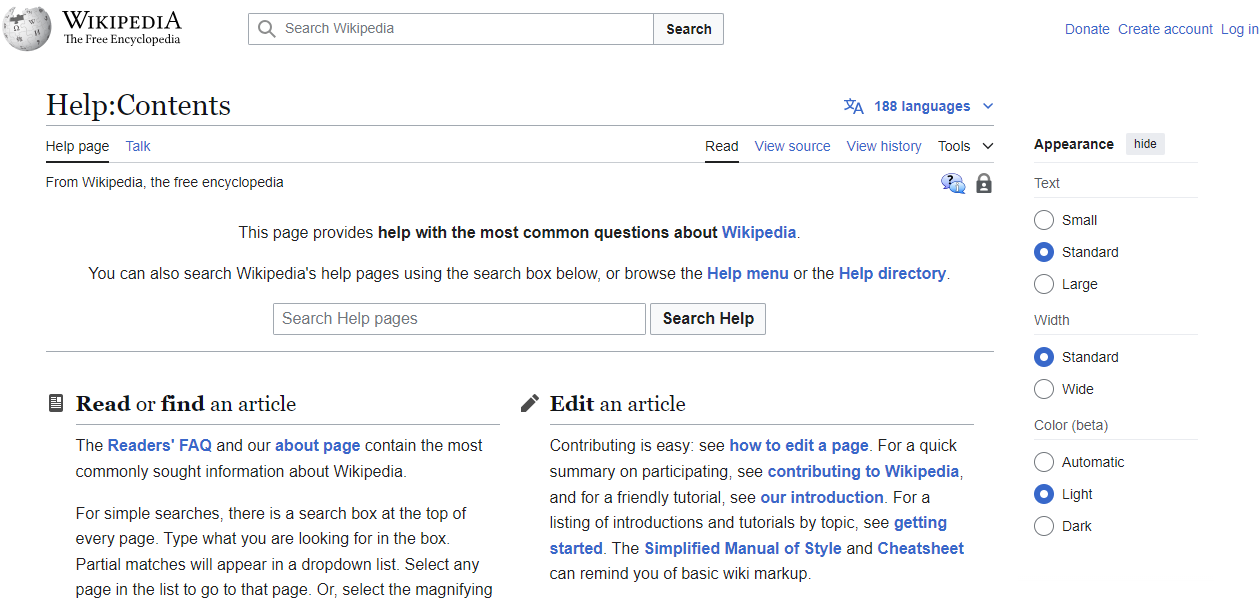This screenshot has width=1260, height=600.
Task: Click the Donate link
Action: (x=1087, y=29)
